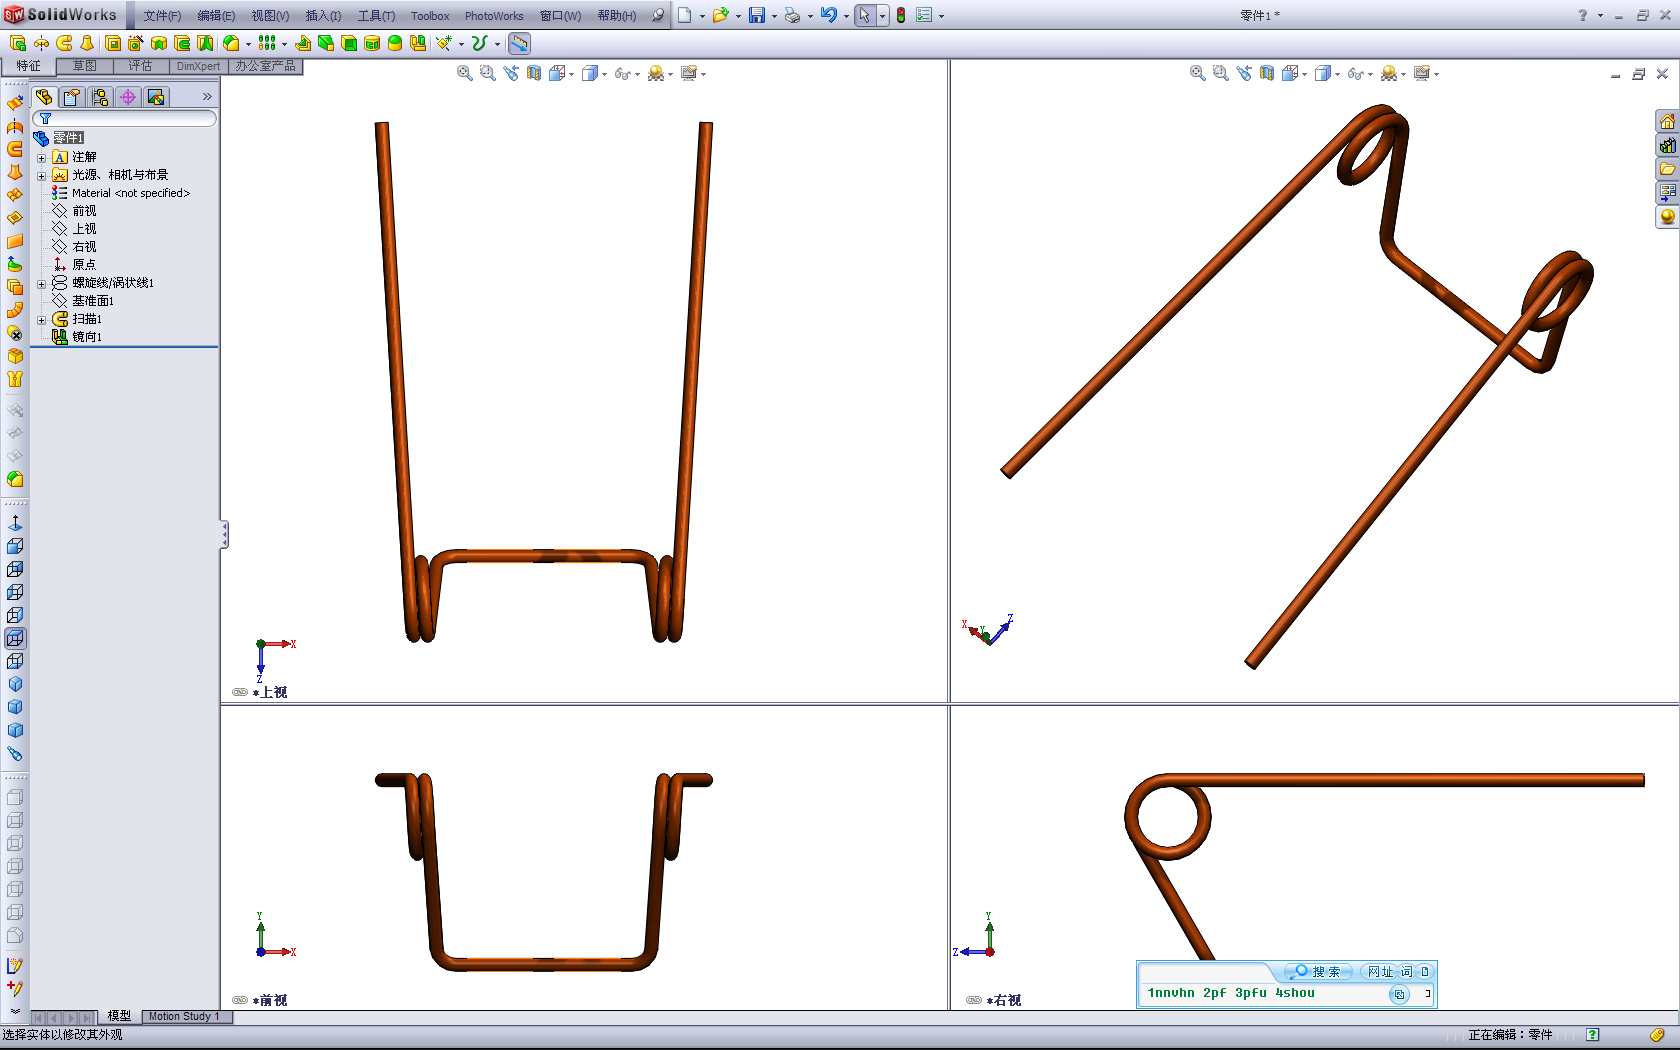Open dropdown arrow next to Undo icon
1680x1050 pixels.
coord(846,16)
